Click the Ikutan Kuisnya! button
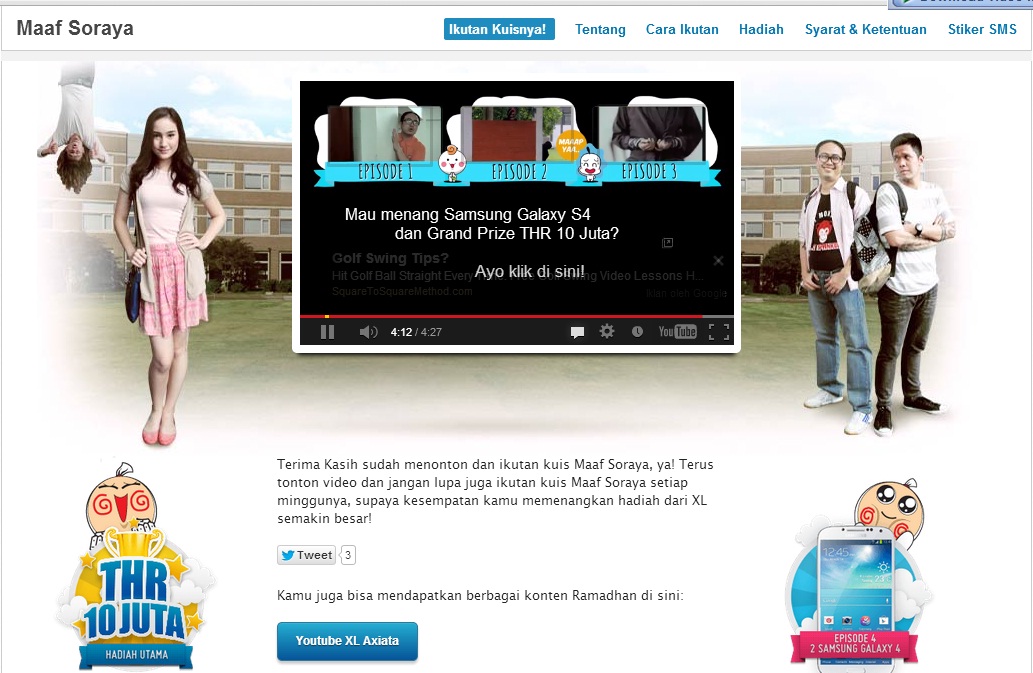The image size is (1033, 673). point(498,29)
